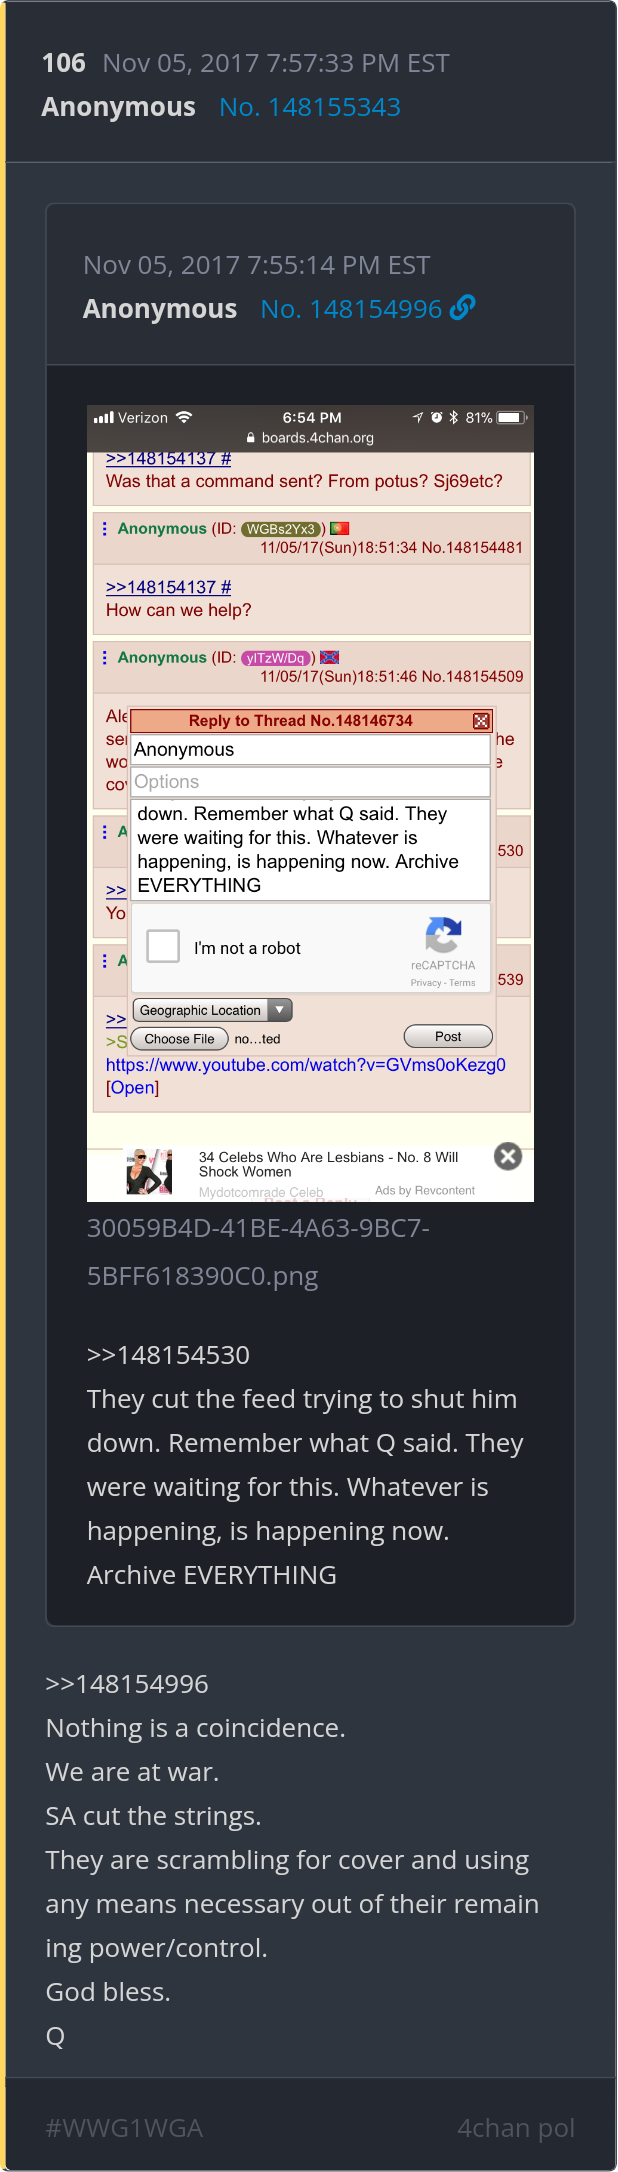618x2172 pixels.
Task: Click the reCAPTCHA logo icon
Action: coord(443,935)
